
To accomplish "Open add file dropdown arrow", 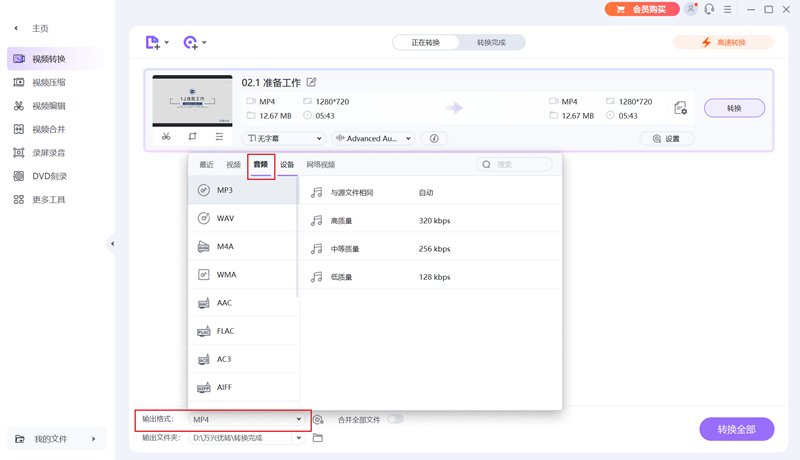I will tap(166, 42).
